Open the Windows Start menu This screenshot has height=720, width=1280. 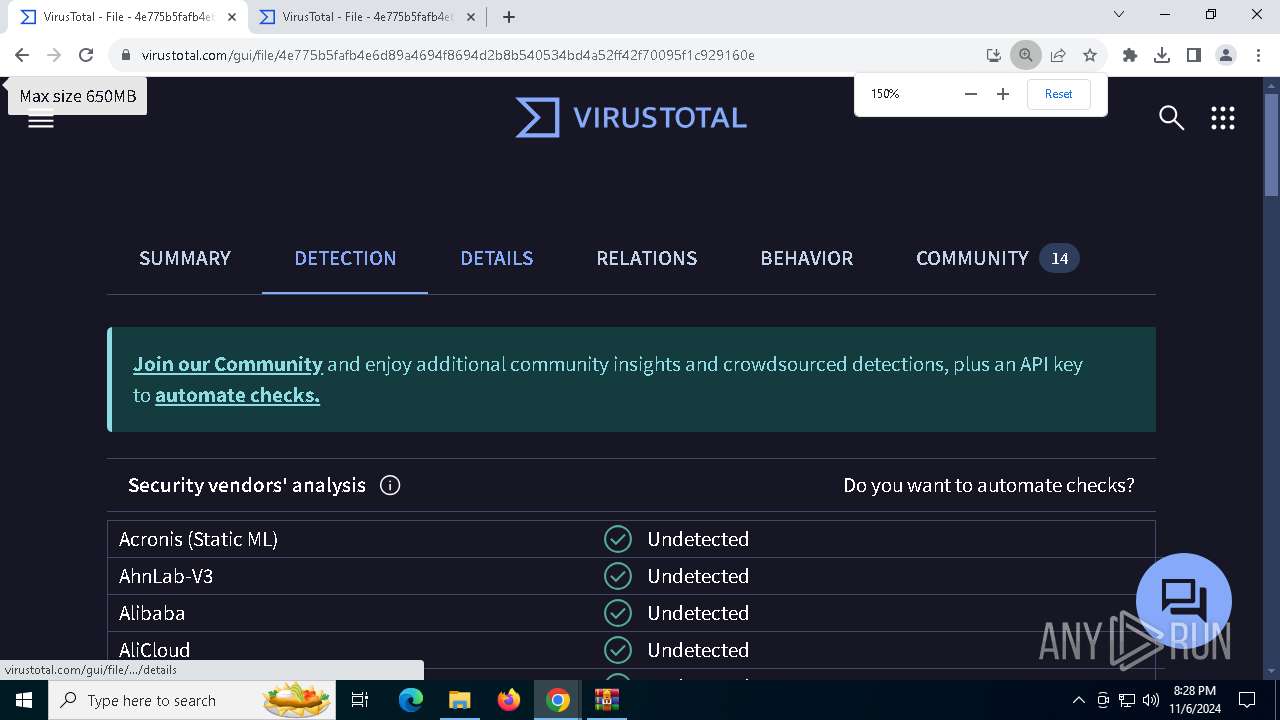(x=23, y=700)
